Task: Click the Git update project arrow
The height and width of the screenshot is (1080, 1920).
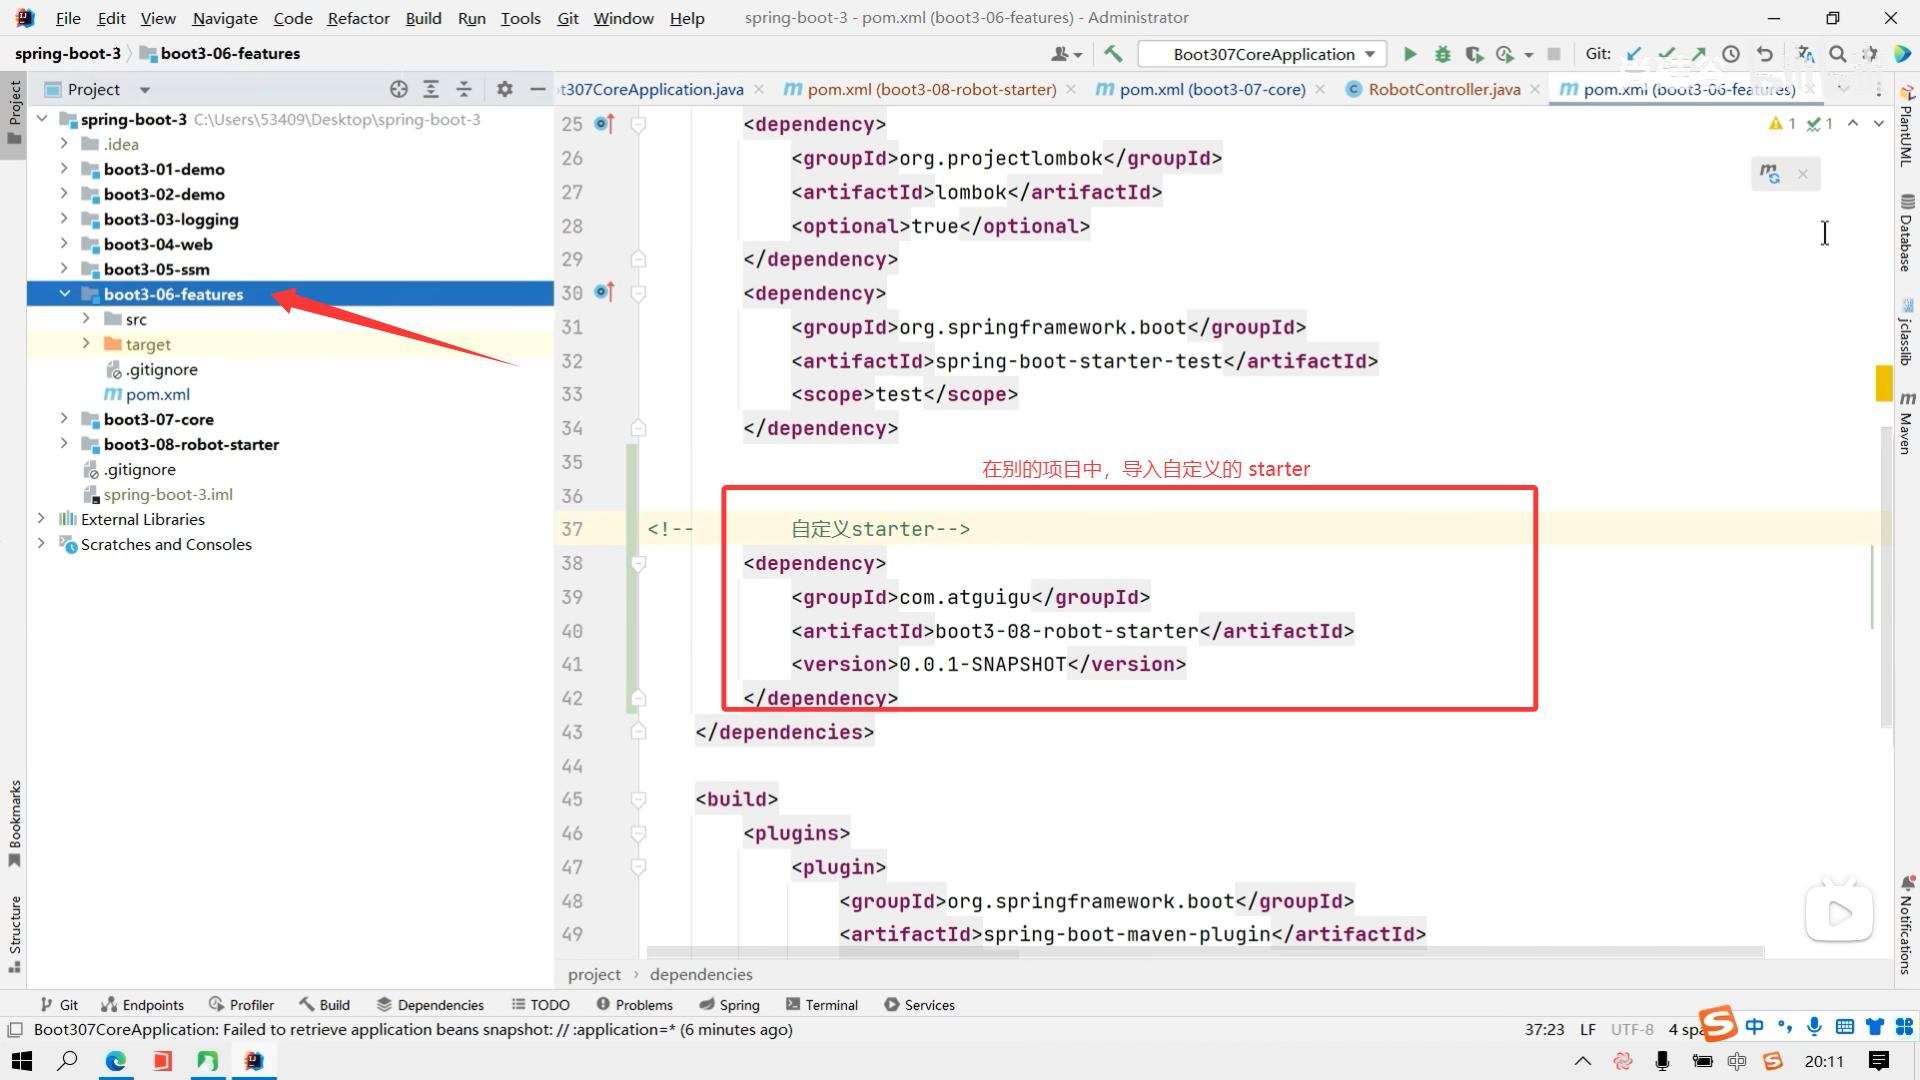Action: [x=1634, y=54]
